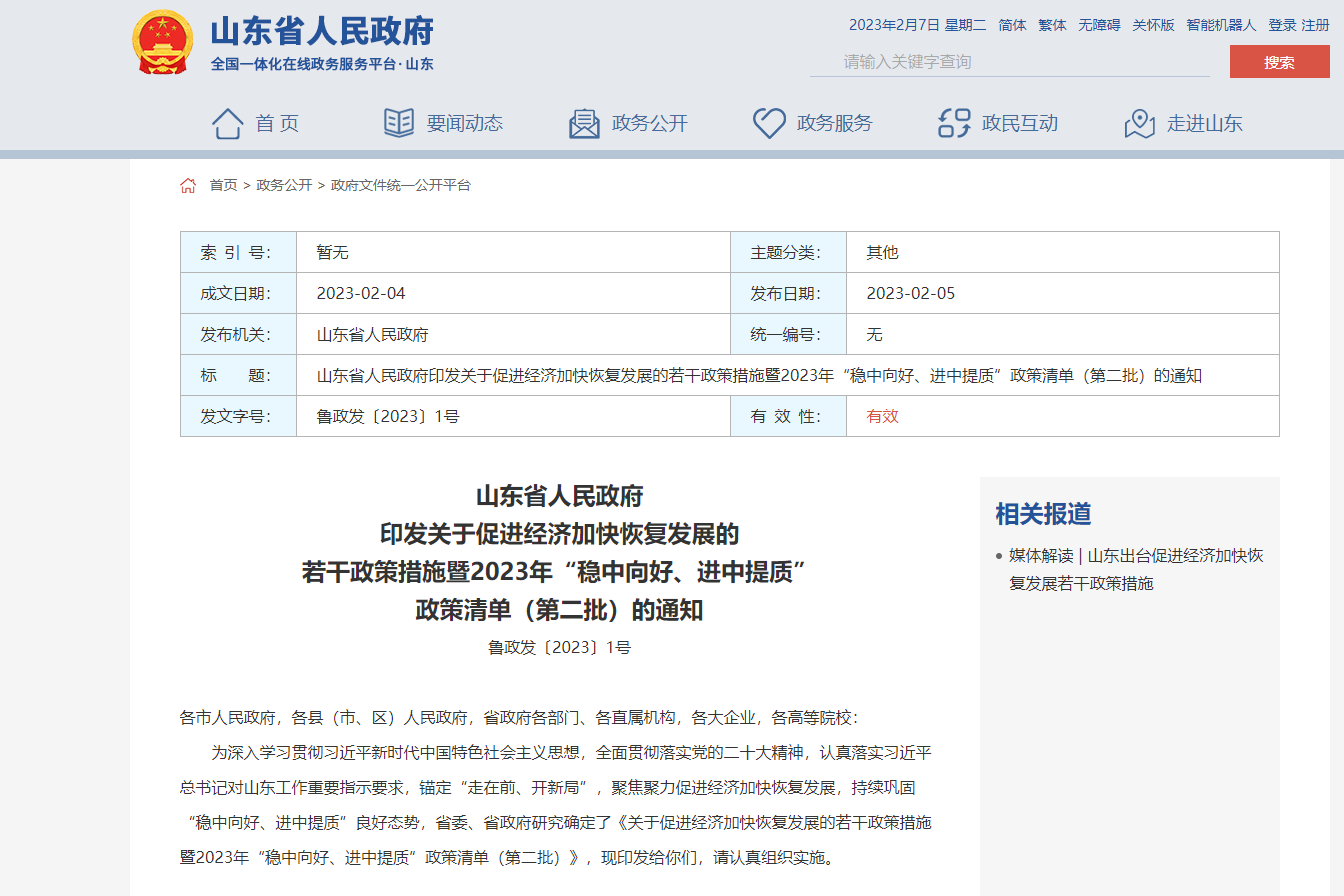Click the open book news icon

399,123
